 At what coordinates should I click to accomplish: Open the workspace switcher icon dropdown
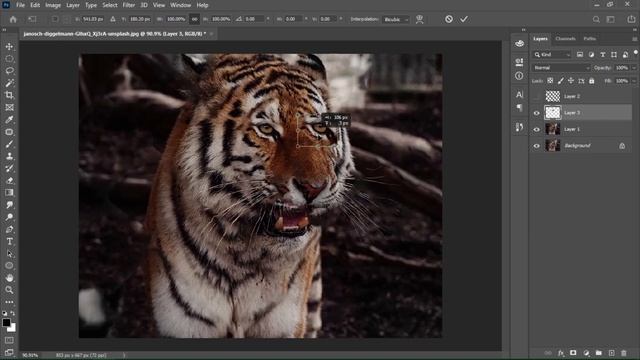point(611,19)
